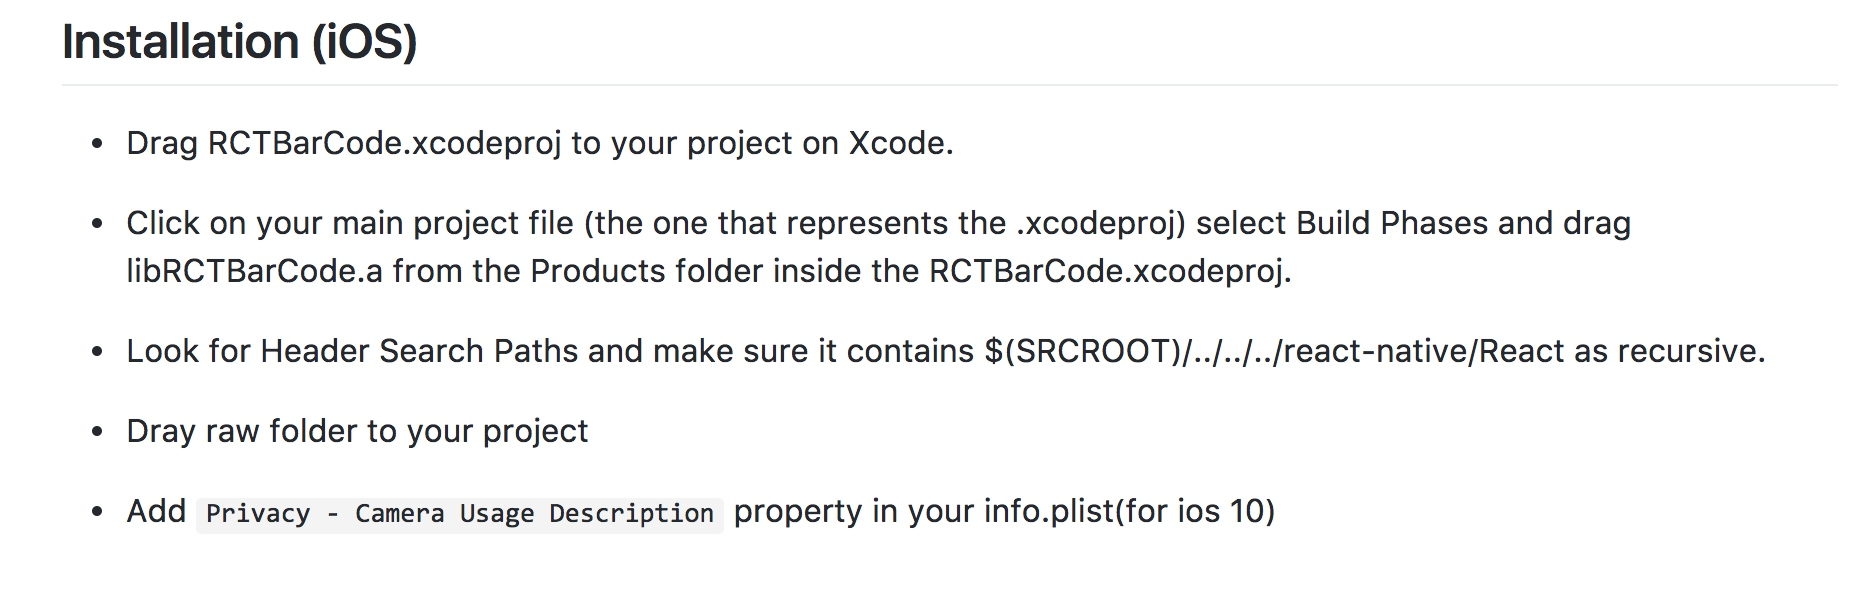1858x590 pixels.
Task: Click the bullet before Look for Header
Action: 97,352
